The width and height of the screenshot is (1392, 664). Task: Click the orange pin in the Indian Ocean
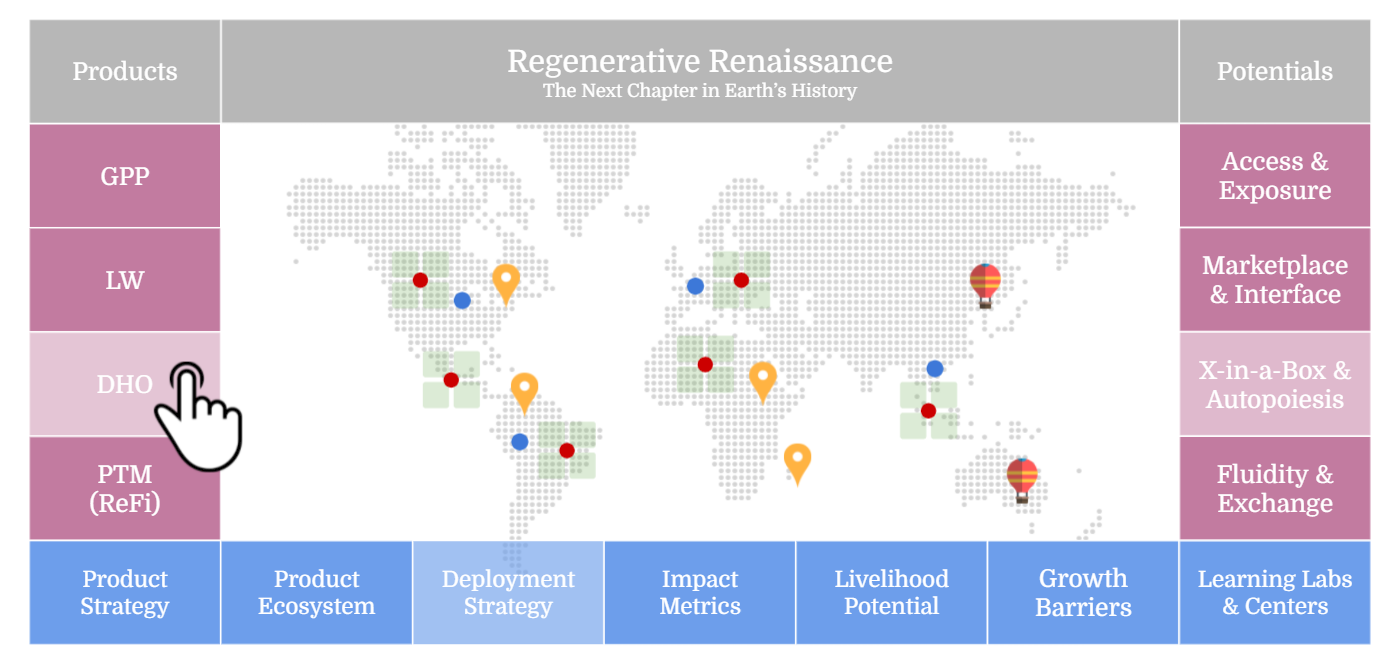797,464
